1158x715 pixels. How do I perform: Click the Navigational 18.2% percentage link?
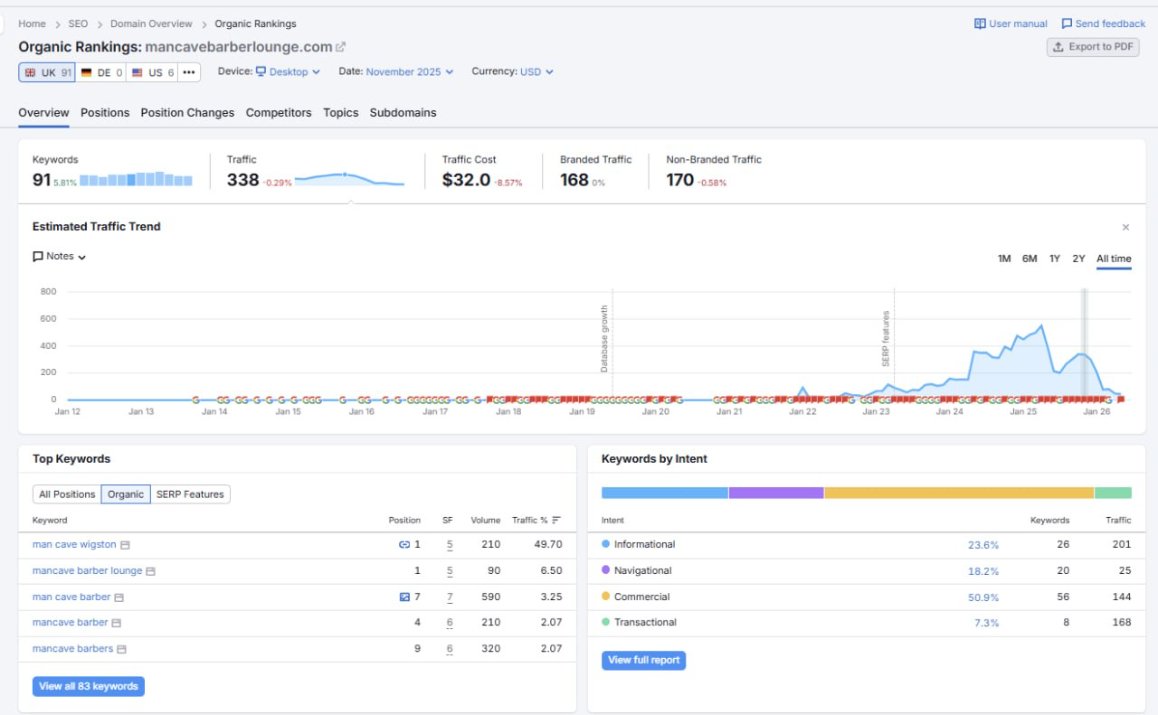pos(983,571)
